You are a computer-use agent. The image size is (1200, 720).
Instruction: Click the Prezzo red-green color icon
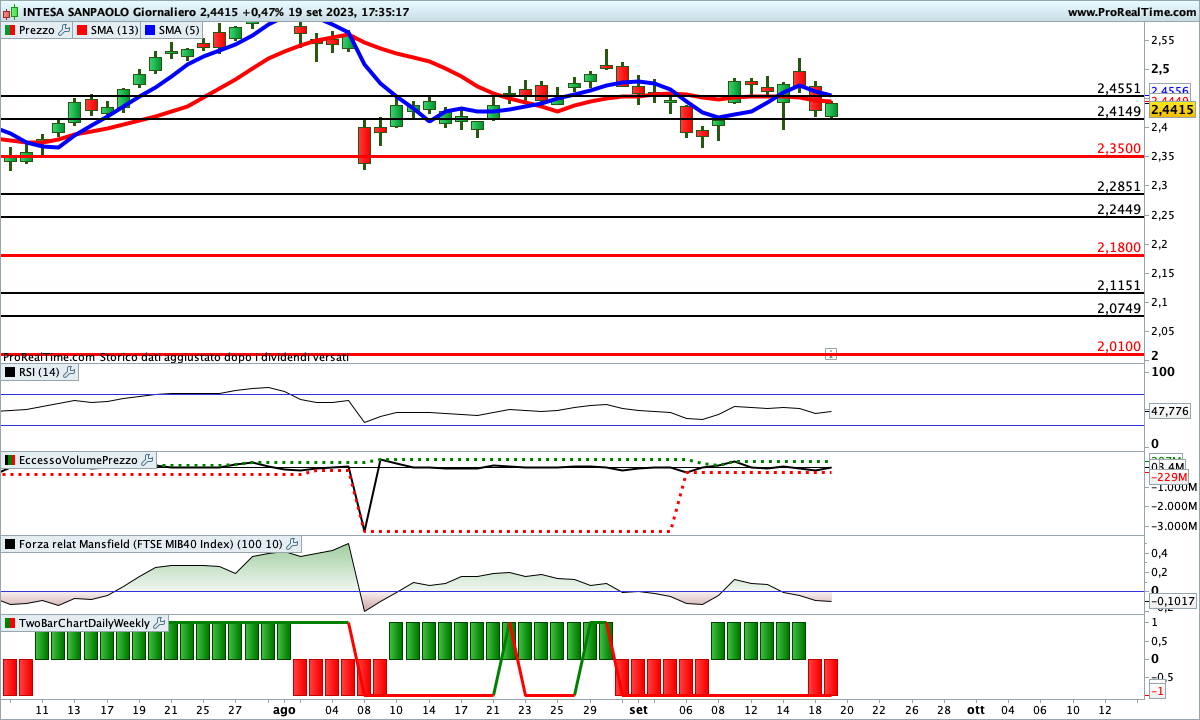coord(10,30)
